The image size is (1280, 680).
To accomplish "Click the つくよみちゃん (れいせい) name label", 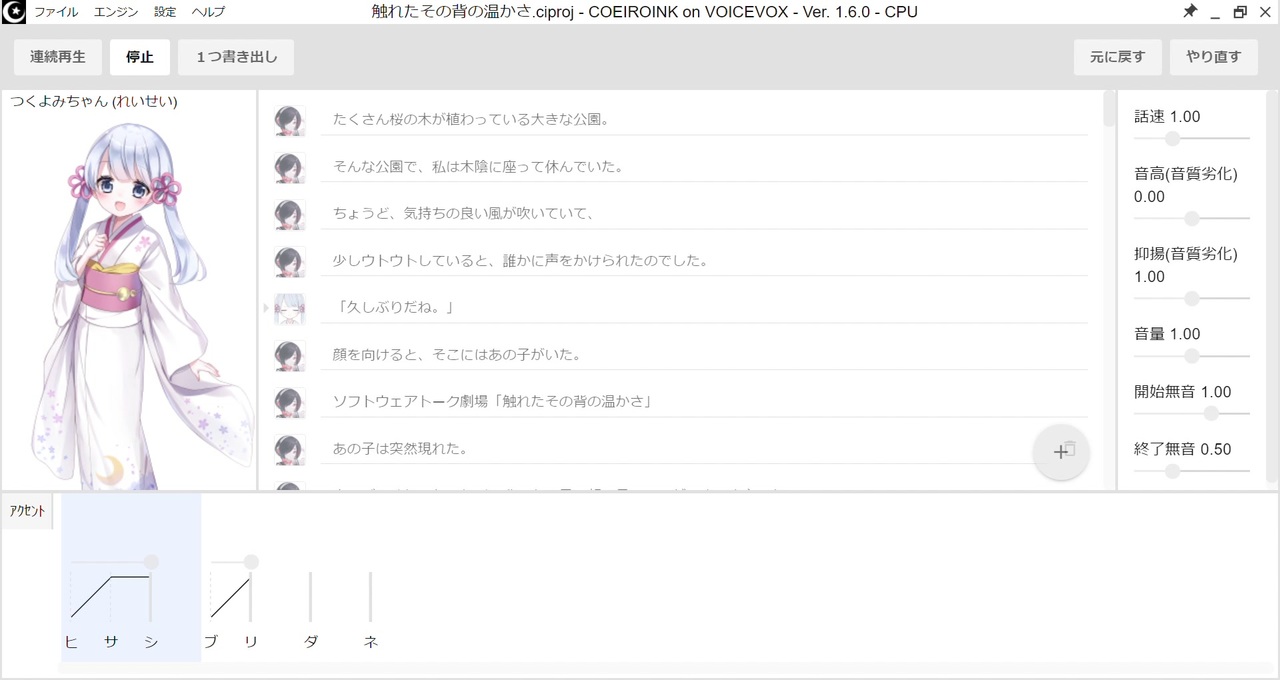I will click(x=94, y=101).
